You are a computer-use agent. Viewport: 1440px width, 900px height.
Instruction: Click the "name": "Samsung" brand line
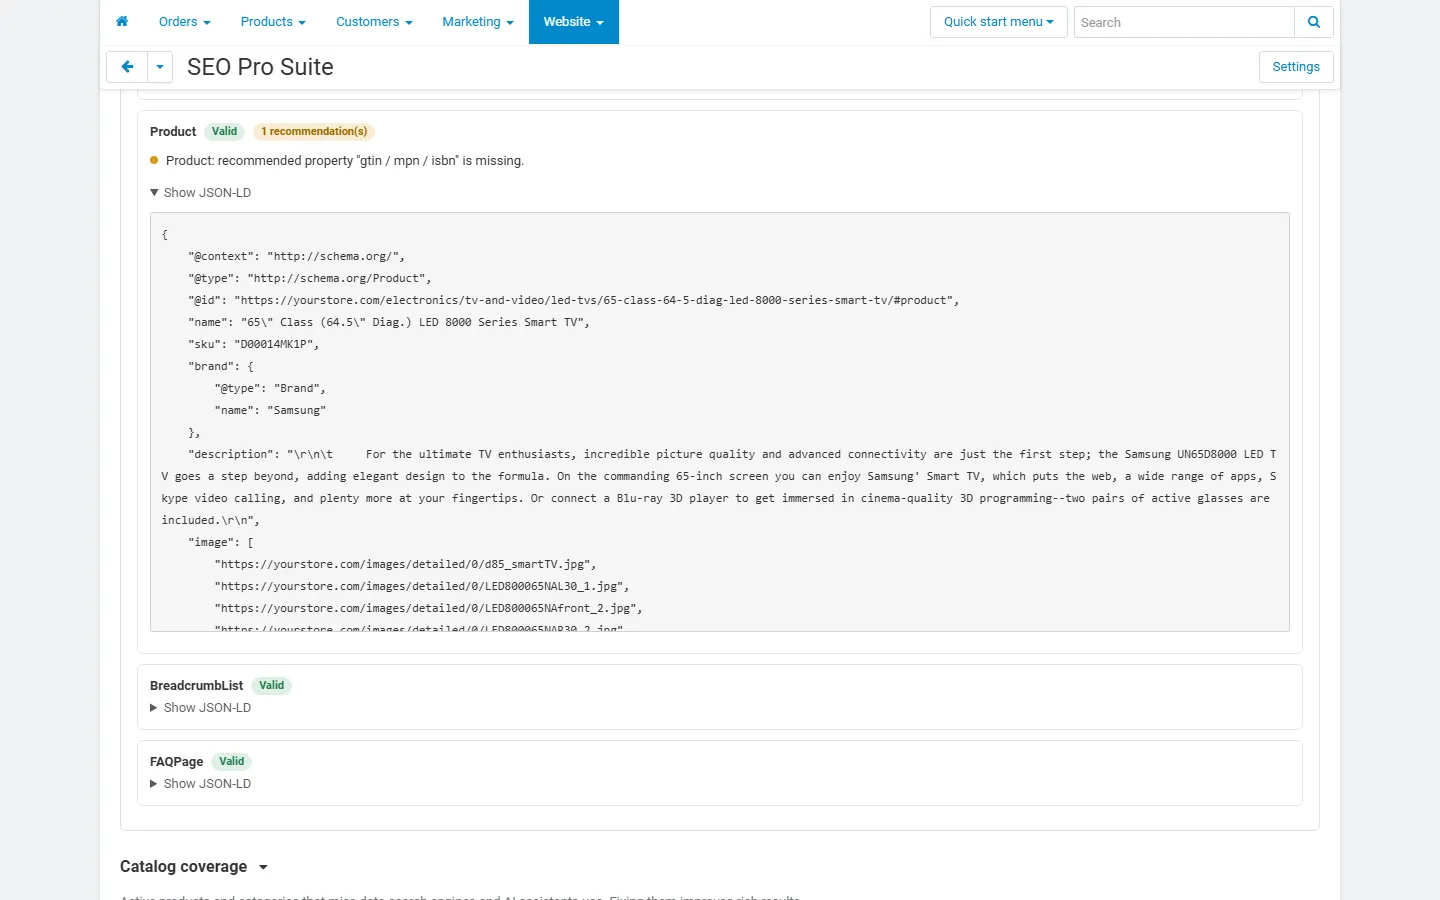(x=270, y=411)
